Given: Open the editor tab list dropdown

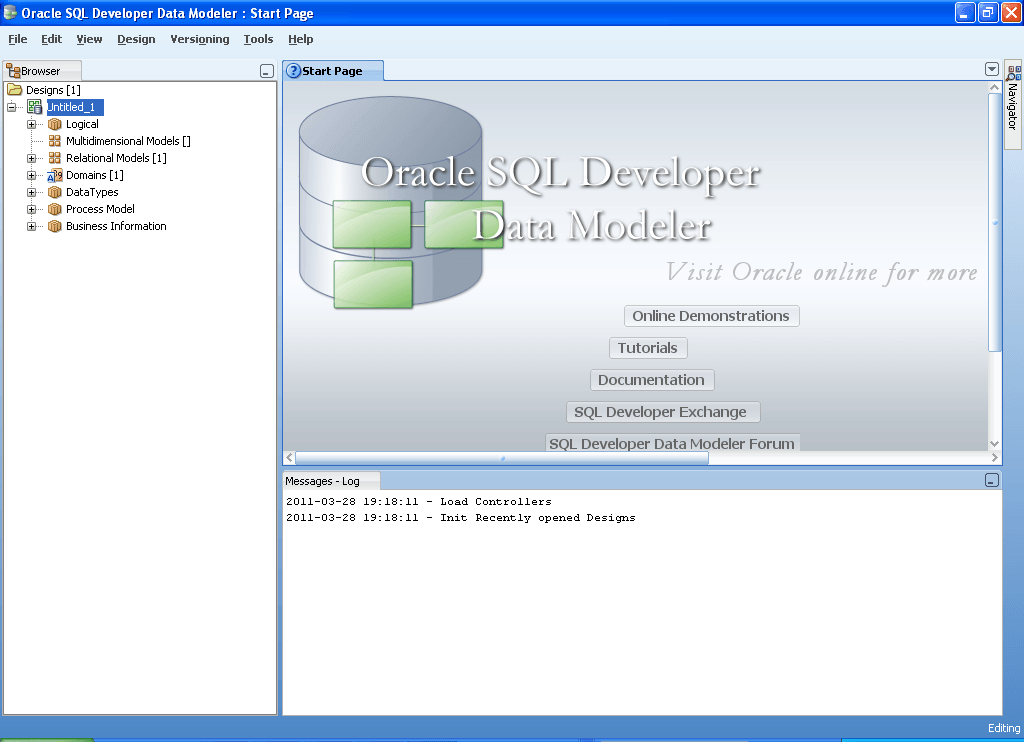Looking at the screenshot, I should tap(991, 69).
